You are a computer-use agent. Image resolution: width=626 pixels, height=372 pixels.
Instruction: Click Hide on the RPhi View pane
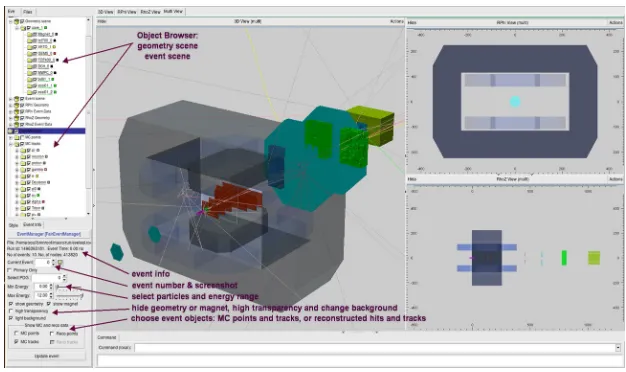tap(412, 23)
